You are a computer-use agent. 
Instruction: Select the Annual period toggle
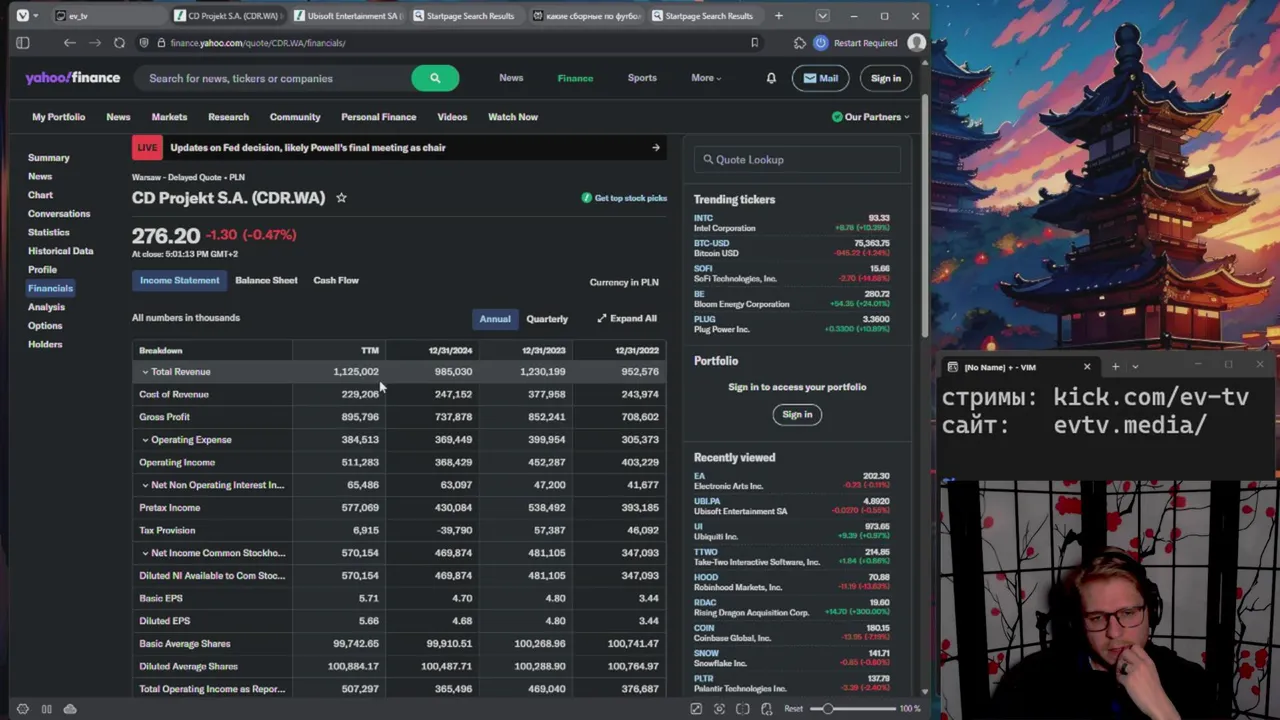pyautogui.click(x=495, y=319)
